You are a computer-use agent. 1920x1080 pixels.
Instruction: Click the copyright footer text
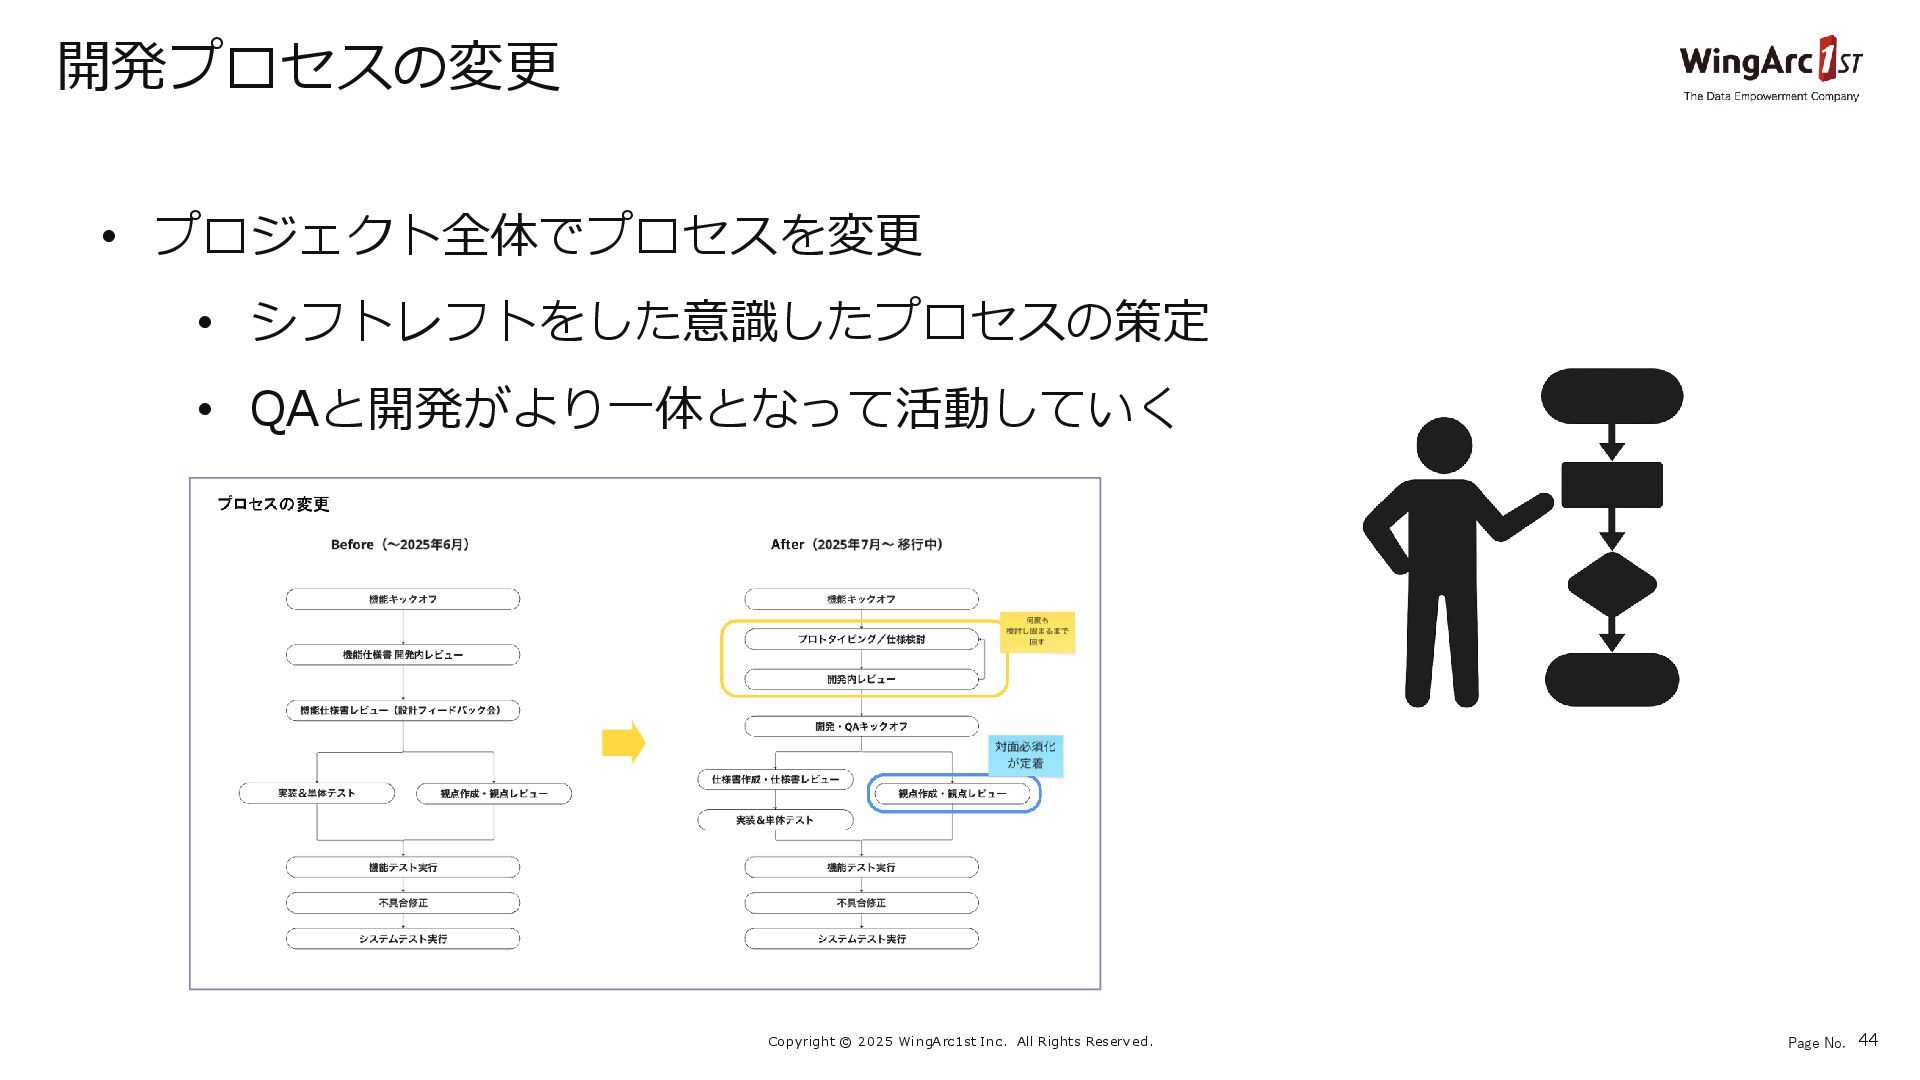[x=960, y=1042]
